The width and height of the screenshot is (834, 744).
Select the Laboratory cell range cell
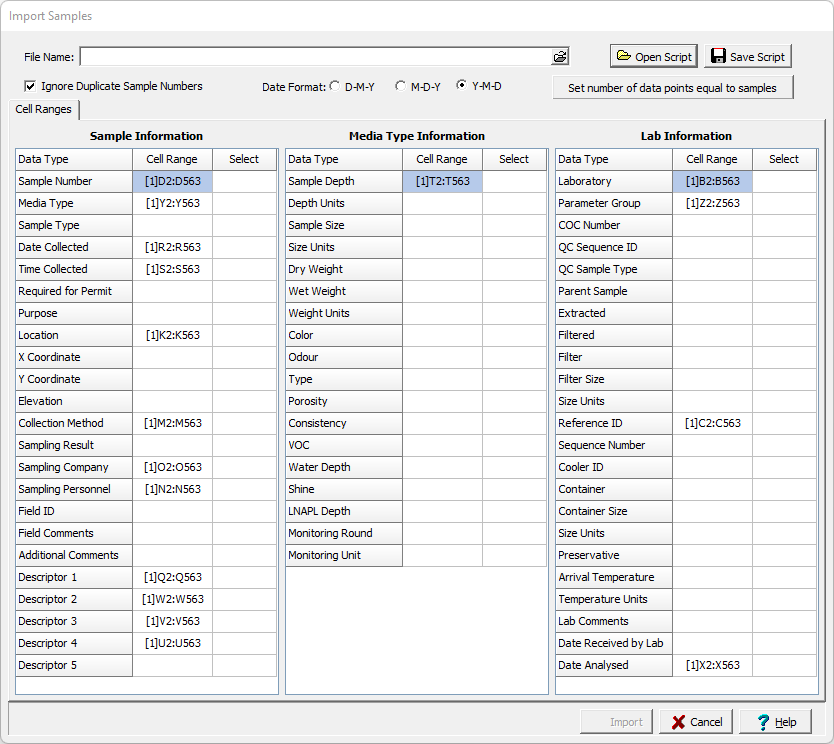pyautogui.click(x=712, y=181)
